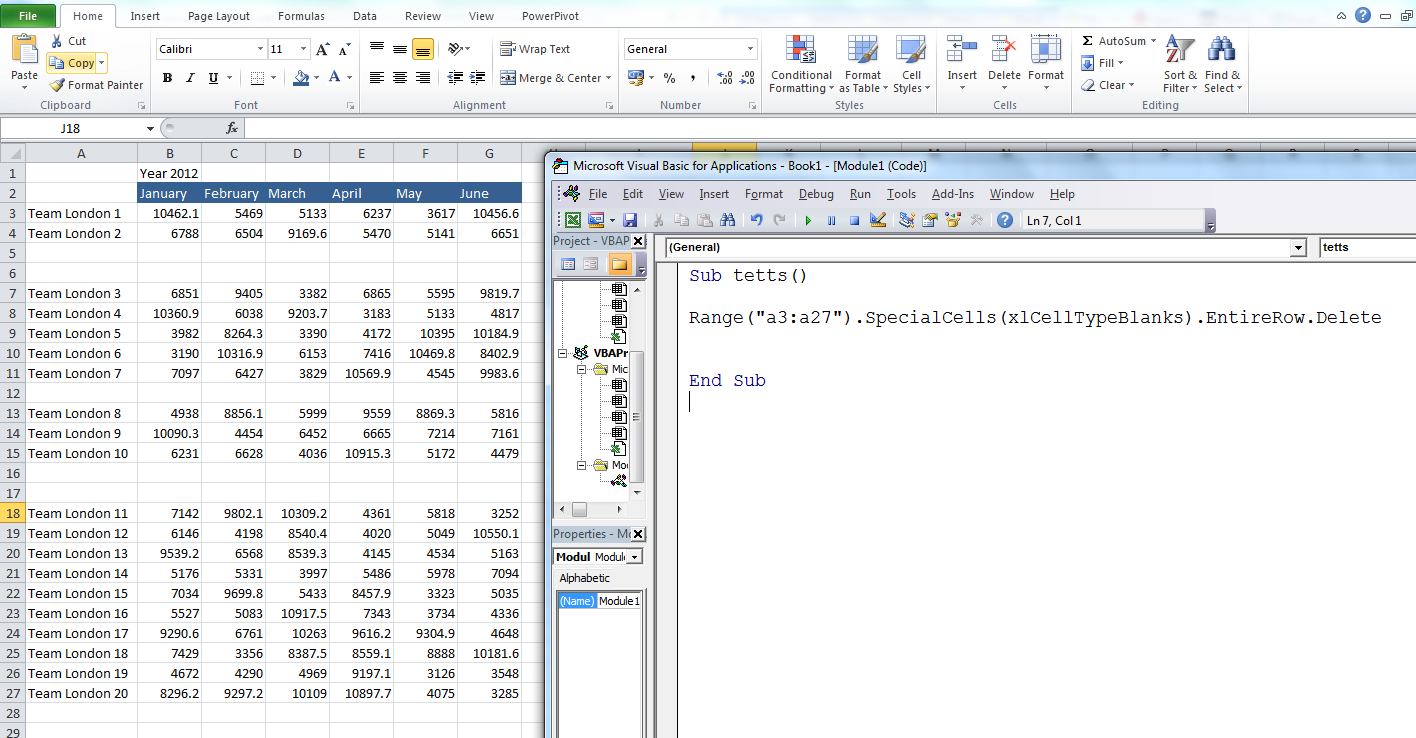The image size is (1416, 738).
Task: Click the Fill Color bucket swatch
Action: [x=301, y=78]
